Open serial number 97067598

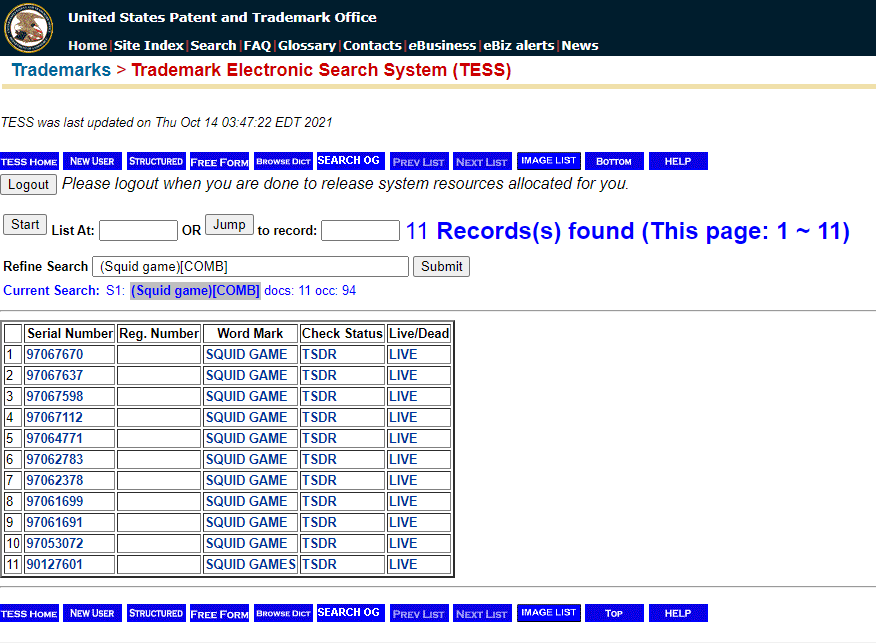click(x=55, y=397)
